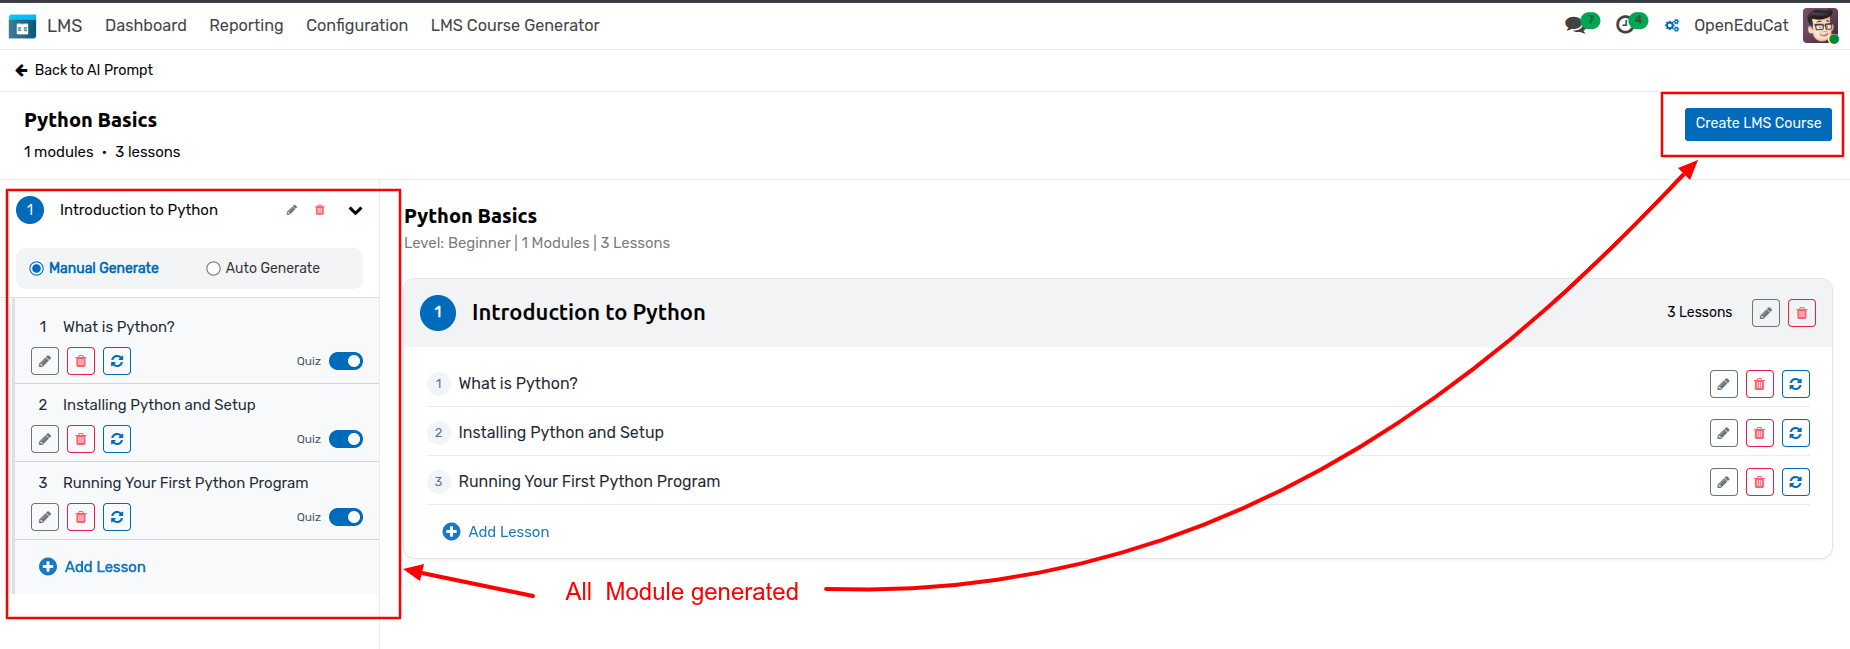Edit What is Python? in main lesson list
Viewport: 1850px width, 649px height.
point(1724,384)
